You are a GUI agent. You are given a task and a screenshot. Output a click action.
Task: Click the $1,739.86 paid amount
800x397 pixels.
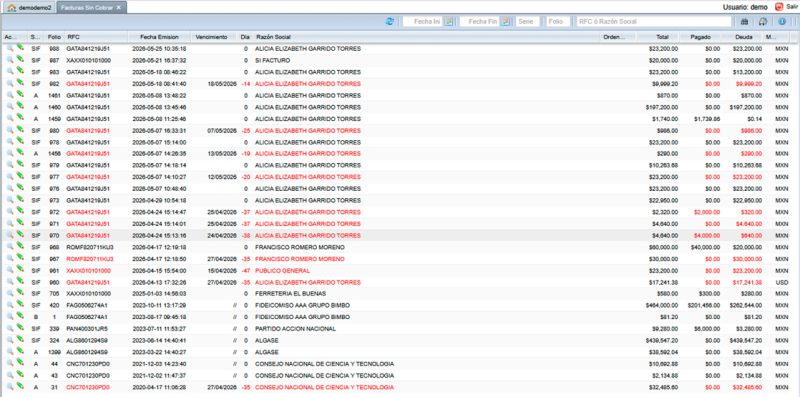point(707,119)
